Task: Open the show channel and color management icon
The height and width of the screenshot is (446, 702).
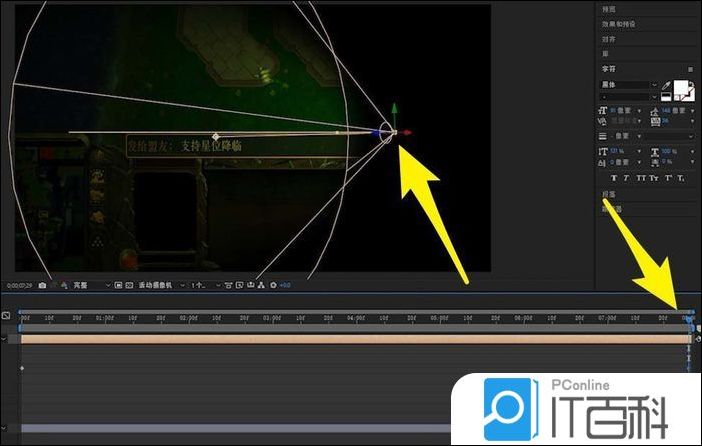Action: click(x=65, y=285)
